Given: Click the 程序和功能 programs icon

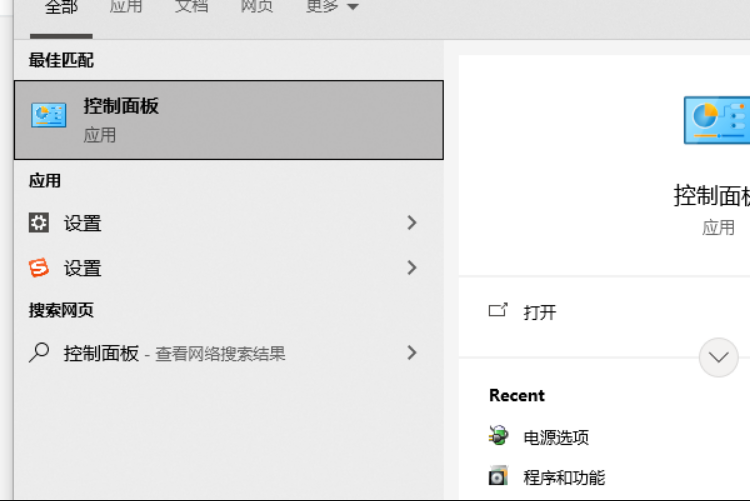Looking at the screenshot, I should 498,477.
